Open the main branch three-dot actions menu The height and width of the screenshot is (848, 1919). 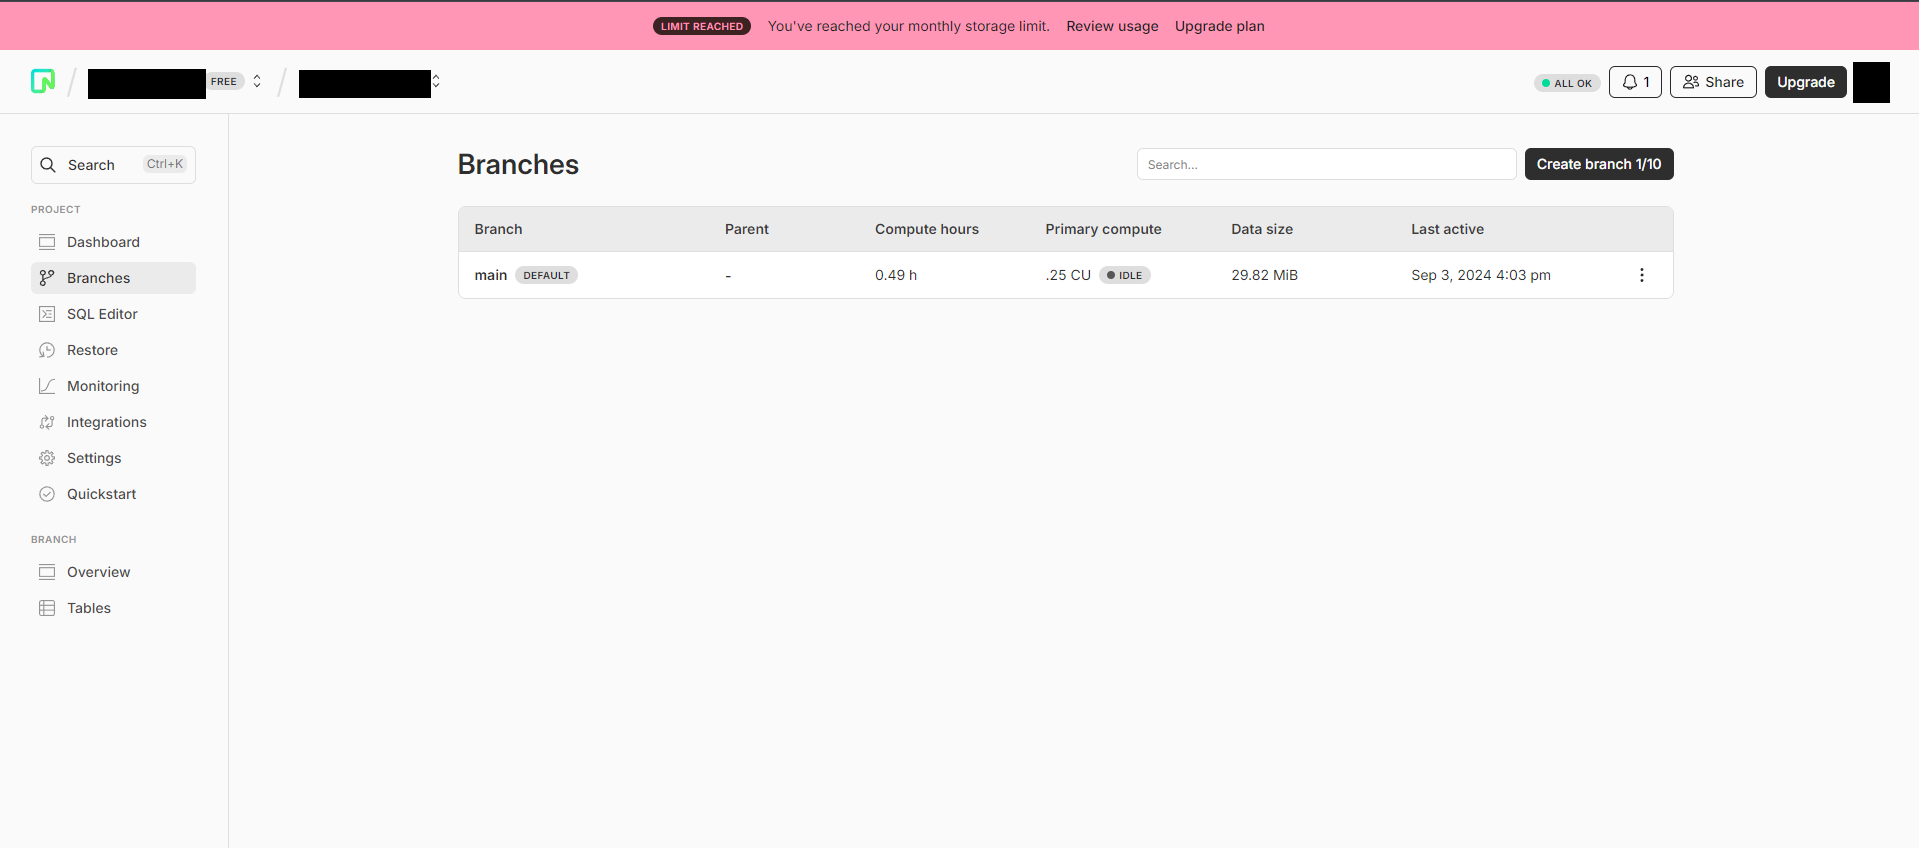point(1642,275)
